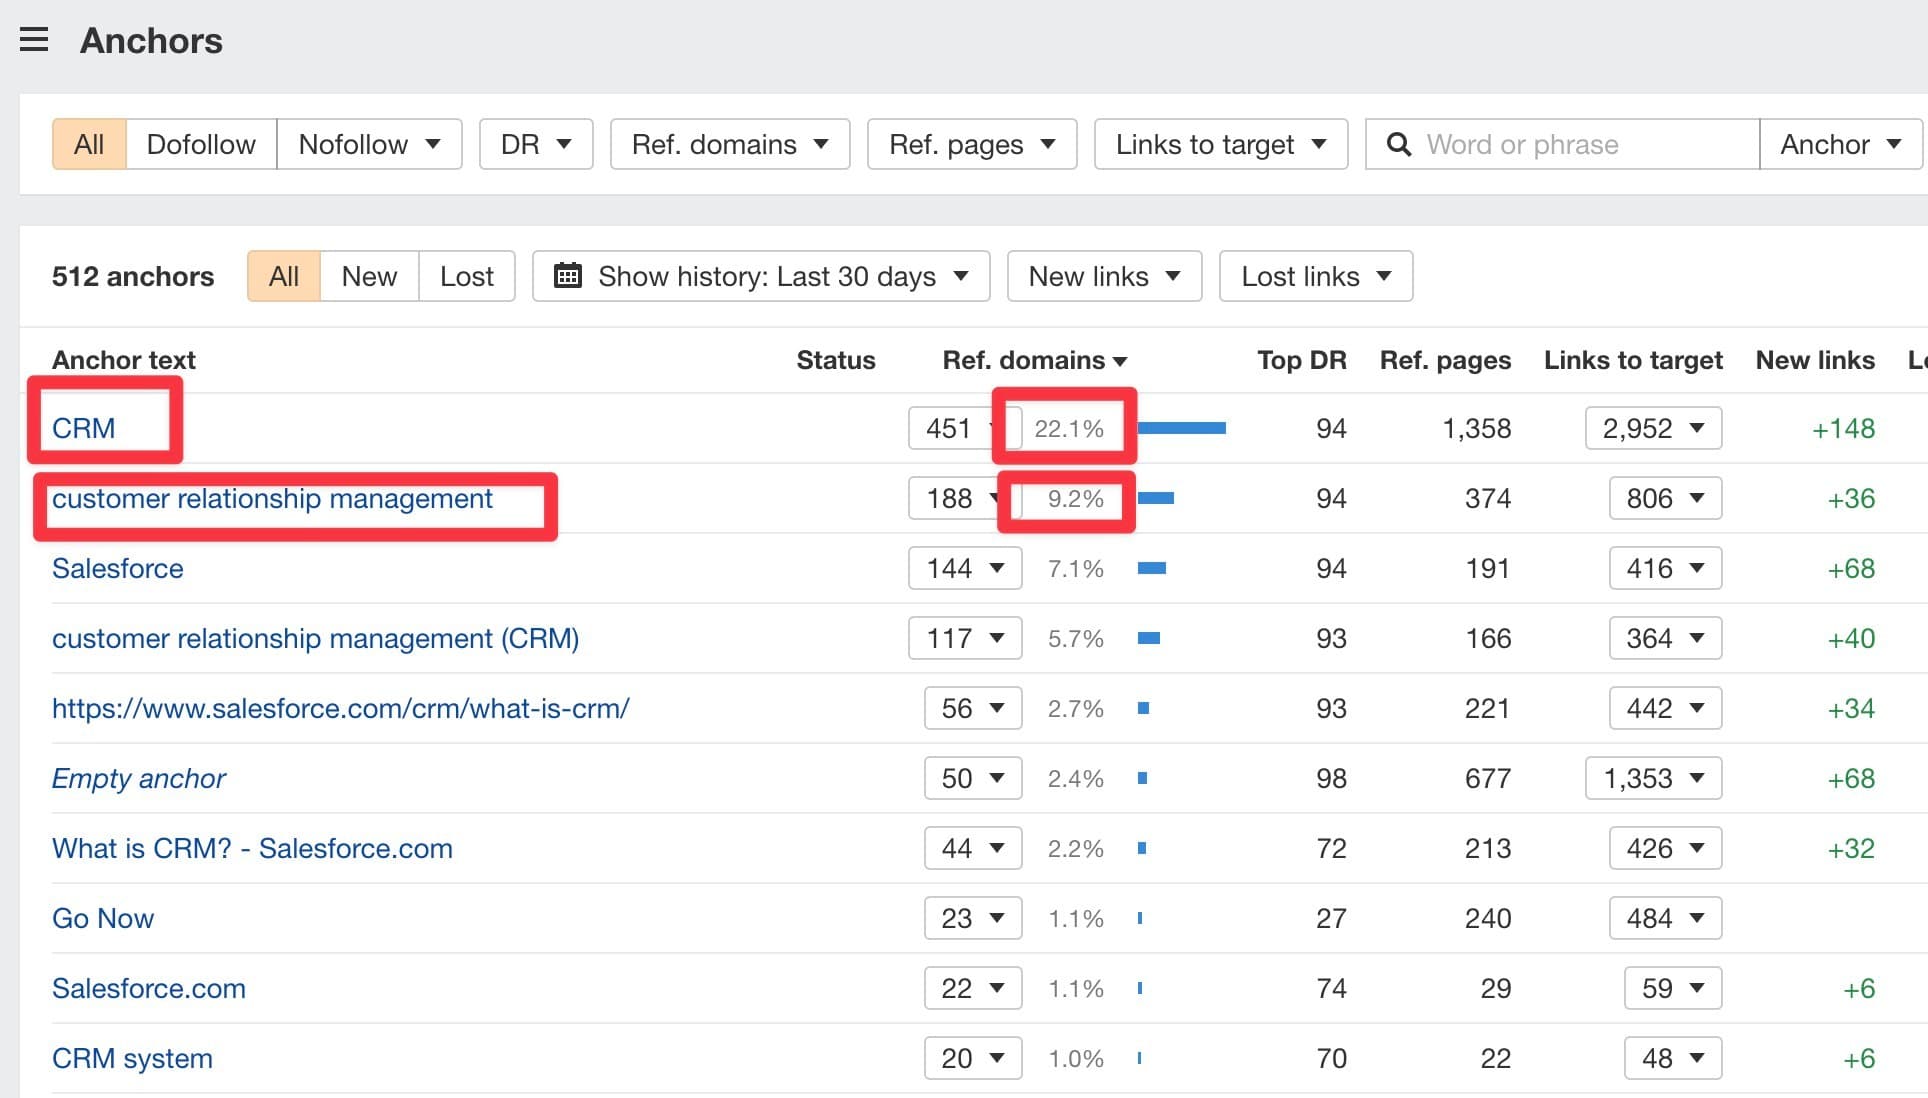This screenshot has height=1098, width=1928.
Task: Open the New links dropdown
Action: point(1104,276)
